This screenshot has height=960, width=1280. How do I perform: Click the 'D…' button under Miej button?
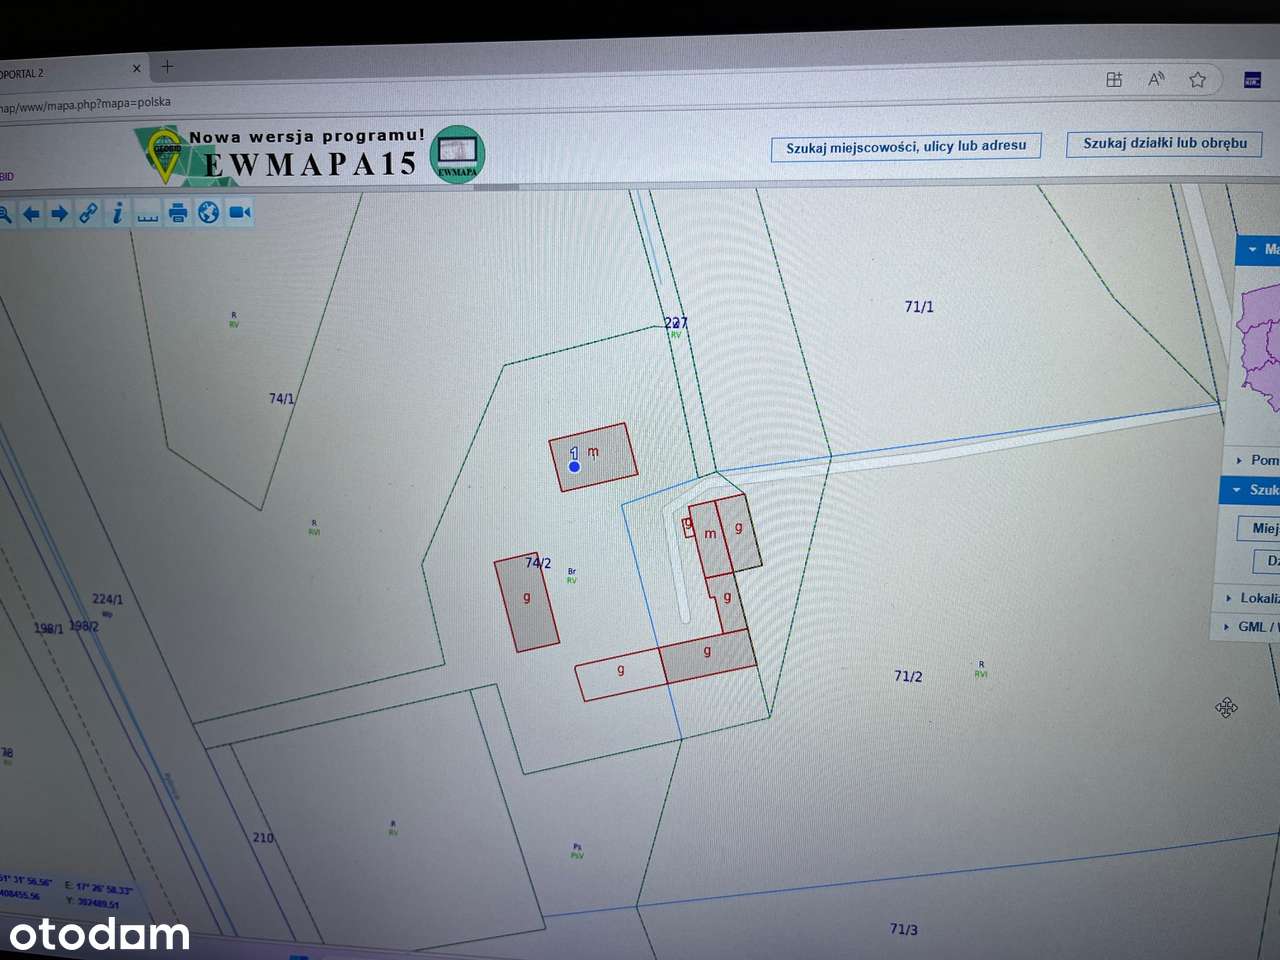click(1267, 560)
